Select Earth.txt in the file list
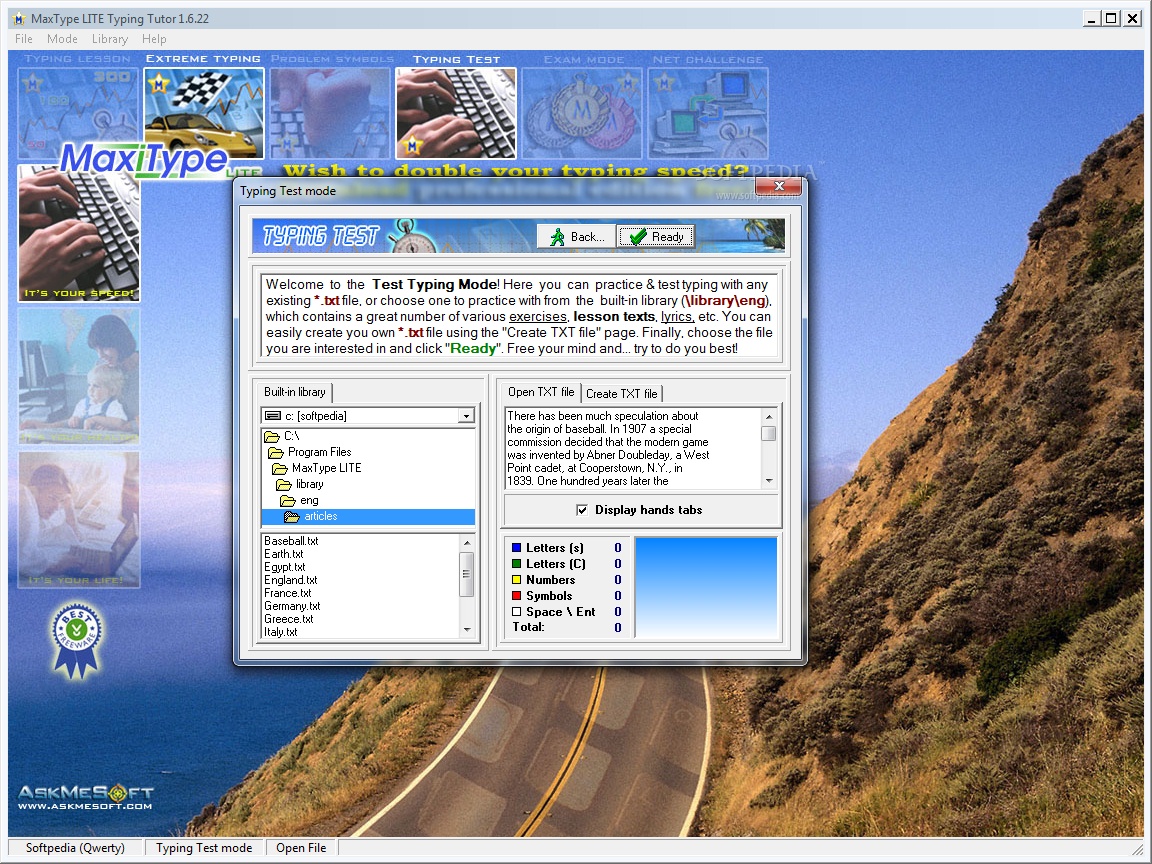This screenshot has height=864, width=1152. point(284,554)
